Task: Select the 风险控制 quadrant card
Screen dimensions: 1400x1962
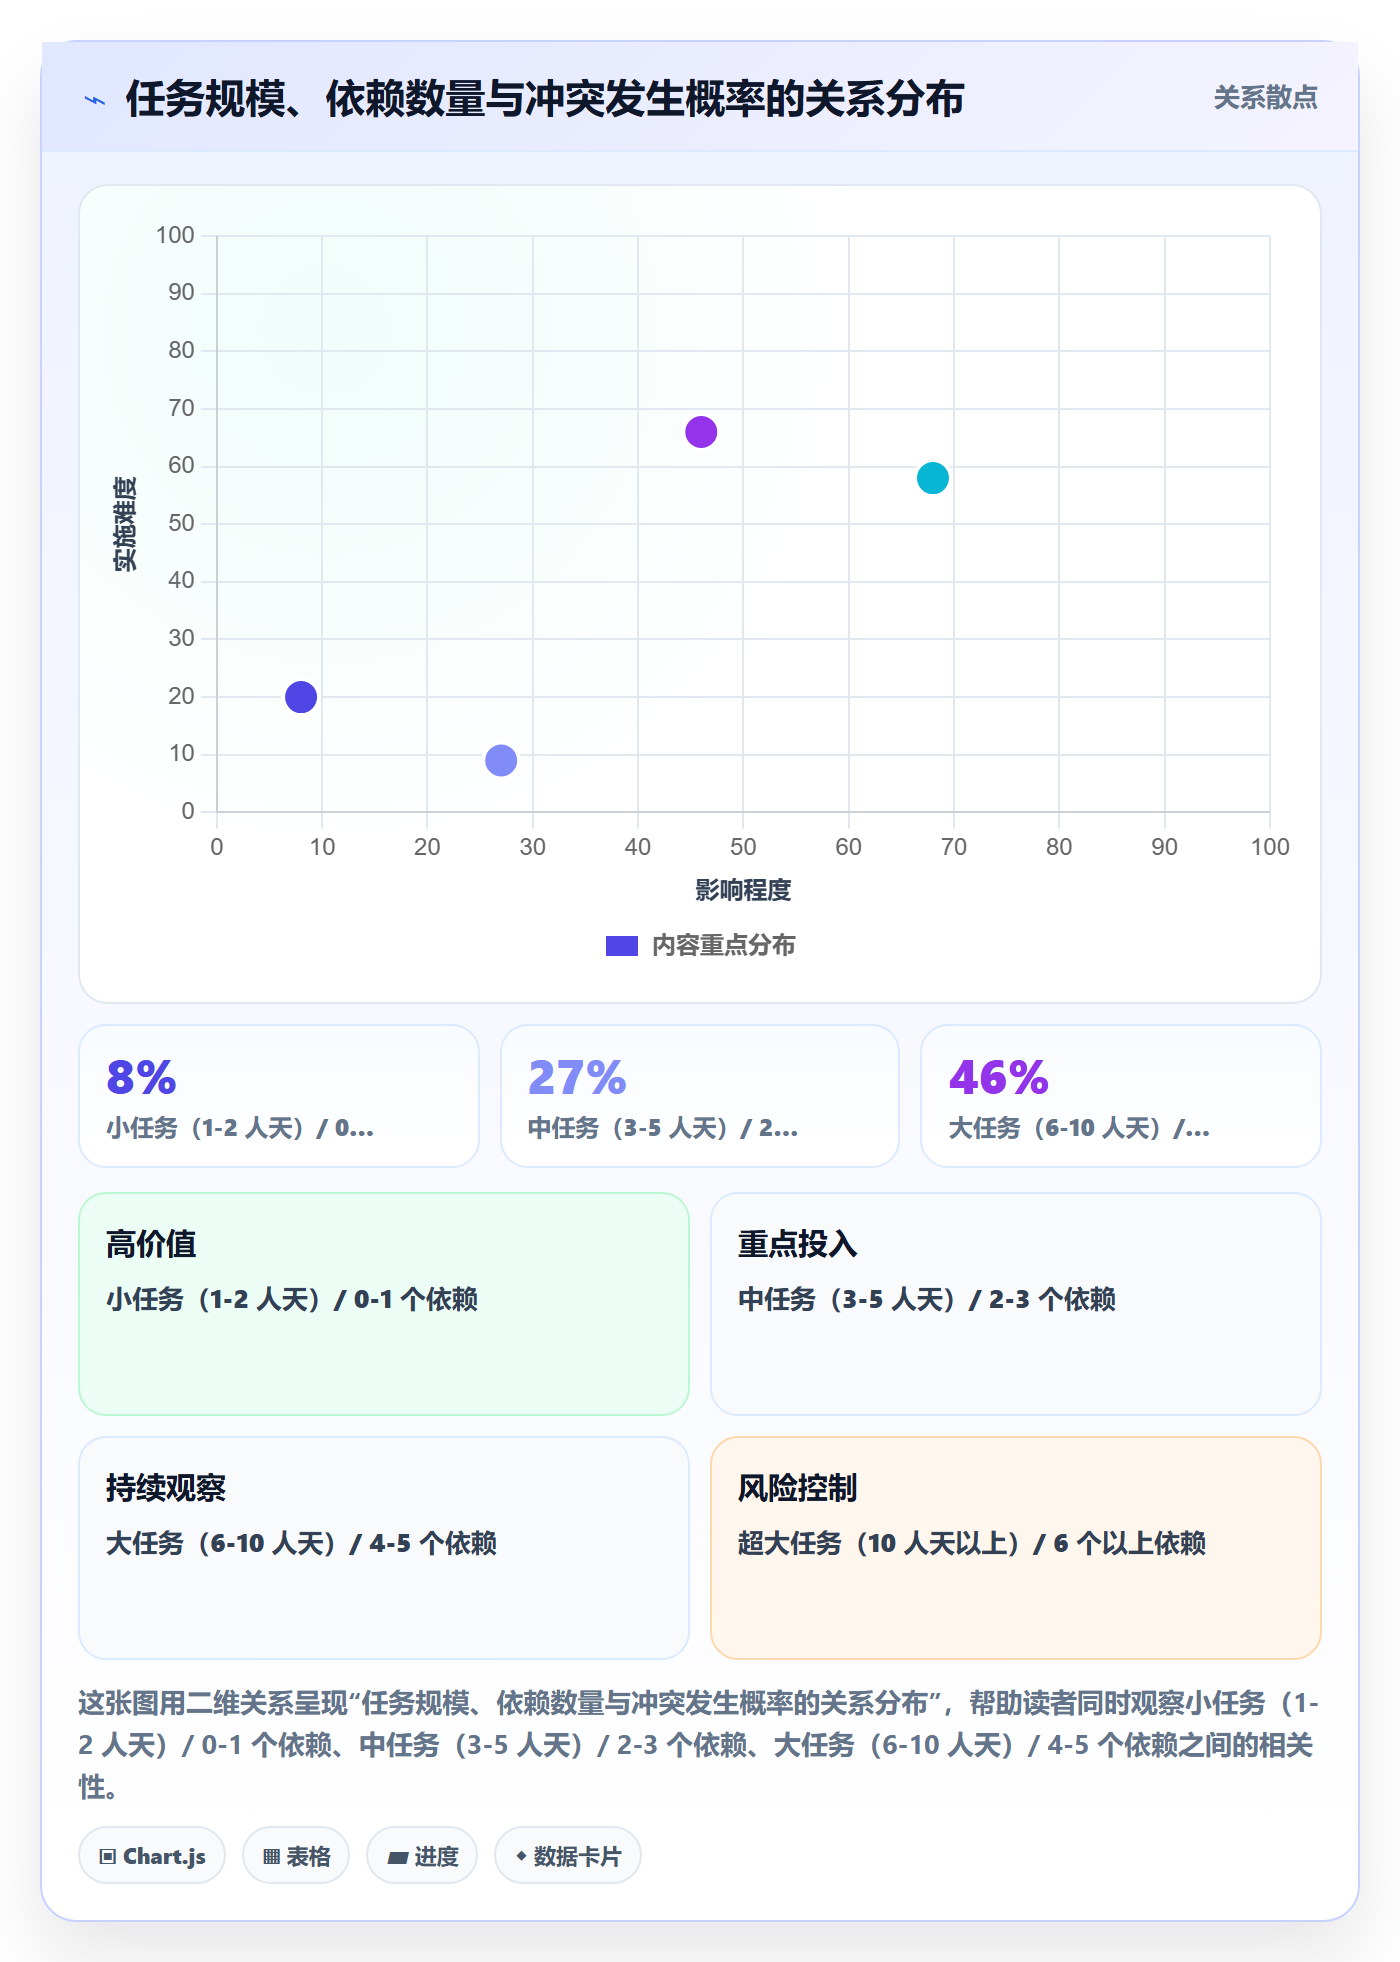Action: point(1016,1548)
